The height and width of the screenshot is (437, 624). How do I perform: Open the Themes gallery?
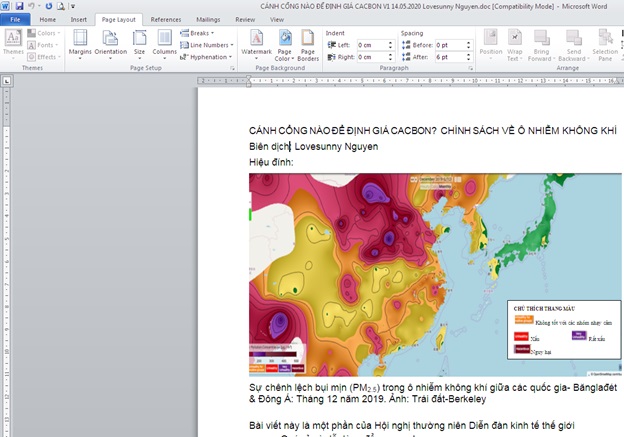(13, 42)
